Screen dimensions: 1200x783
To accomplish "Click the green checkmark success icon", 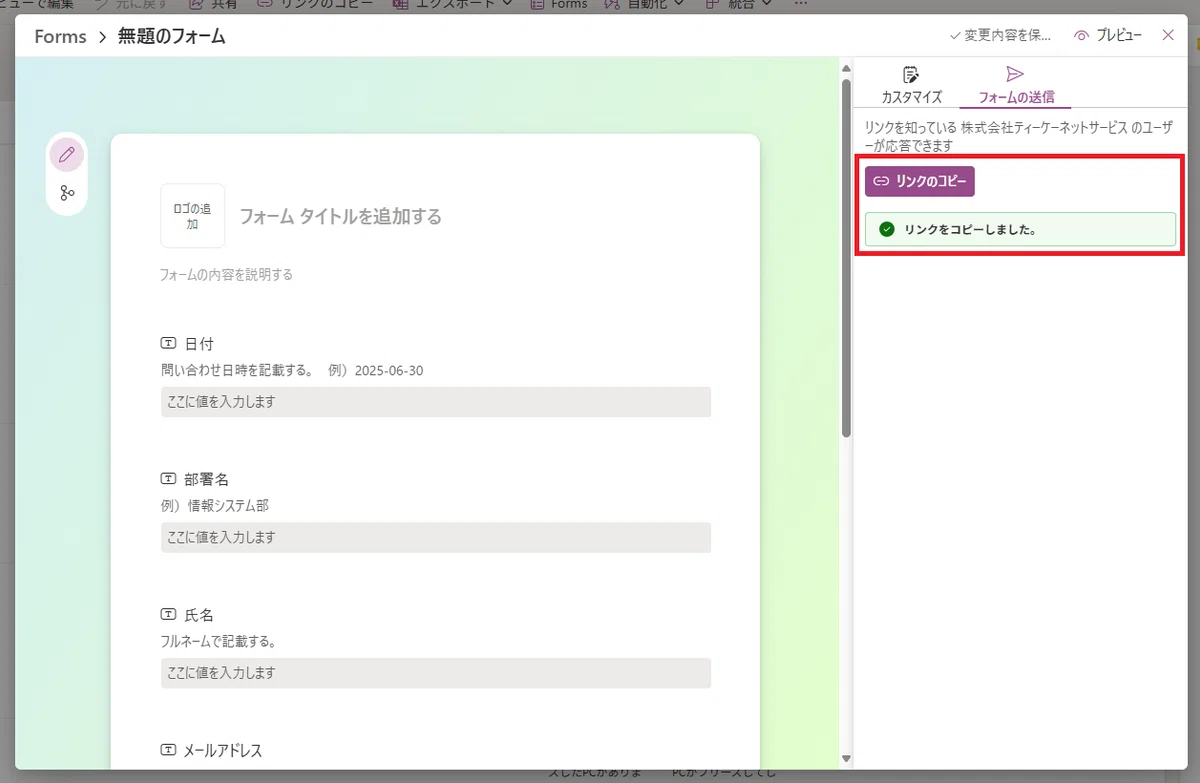I will pyautogui.click(x=886, y=229).
